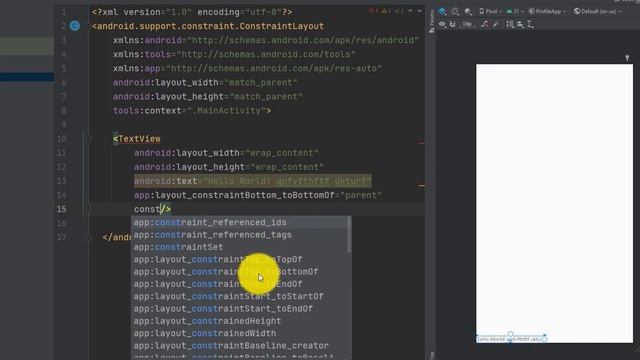This screenshot has width=640, height=360.
Task: Click the Guidelines icon in layout toolbar
Action: [530, 24]
